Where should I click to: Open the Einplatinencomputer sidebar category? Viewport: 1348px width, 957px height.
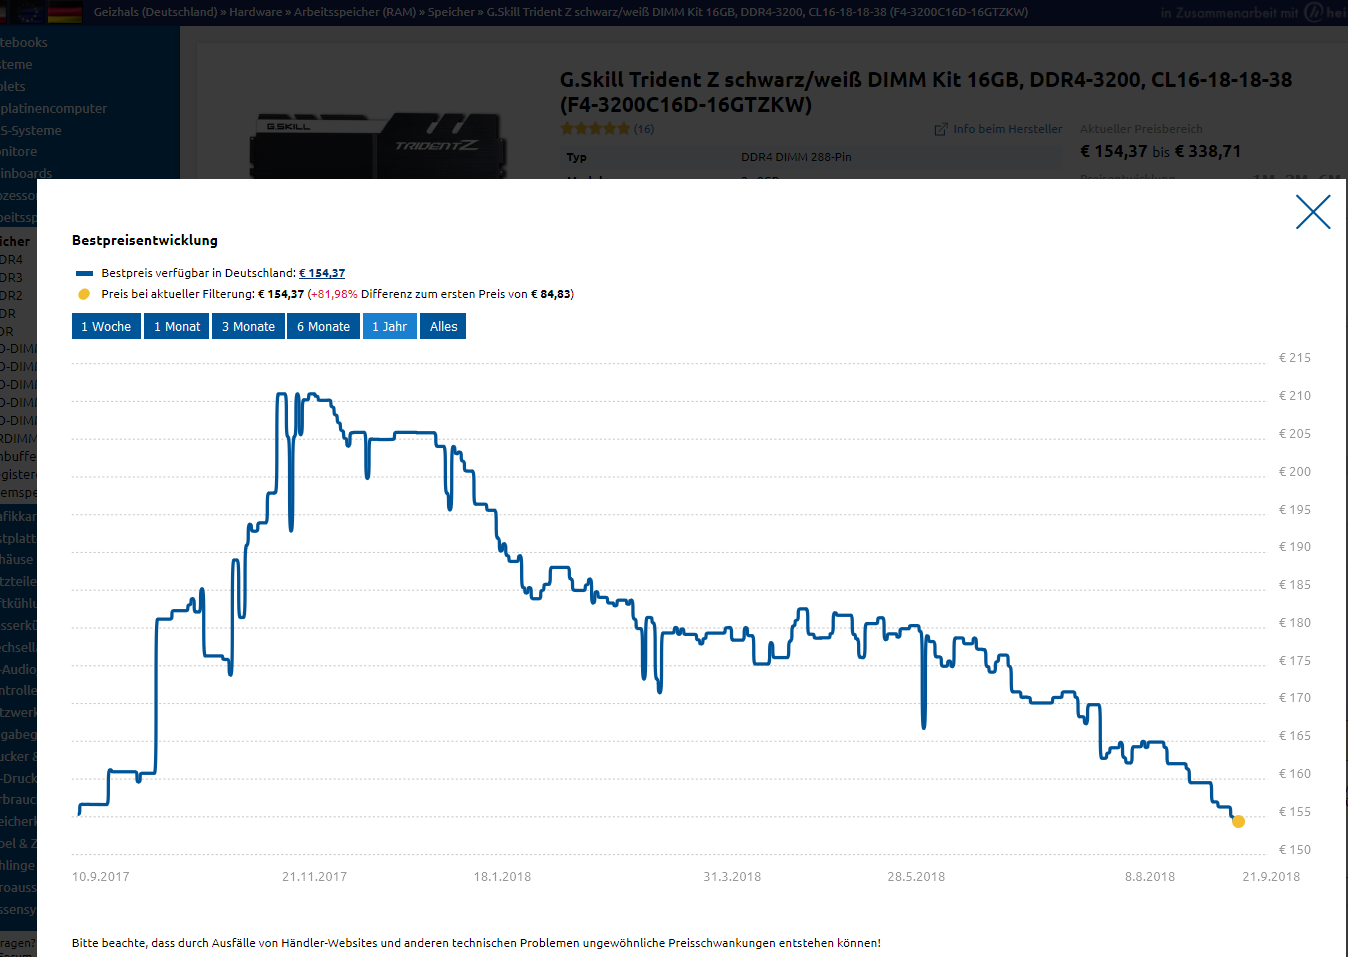[53, 108]
